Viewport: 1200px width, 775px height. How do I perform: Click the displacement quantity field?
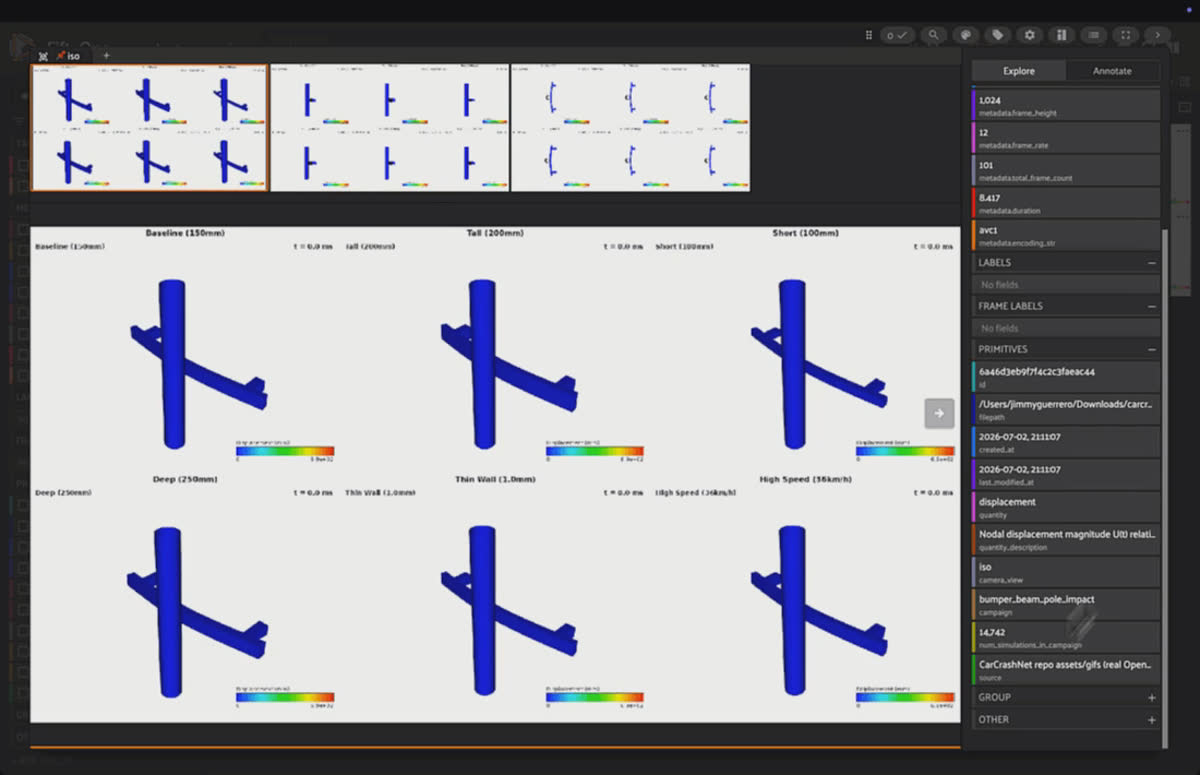pyautogui.click(x=1066, y=507)
